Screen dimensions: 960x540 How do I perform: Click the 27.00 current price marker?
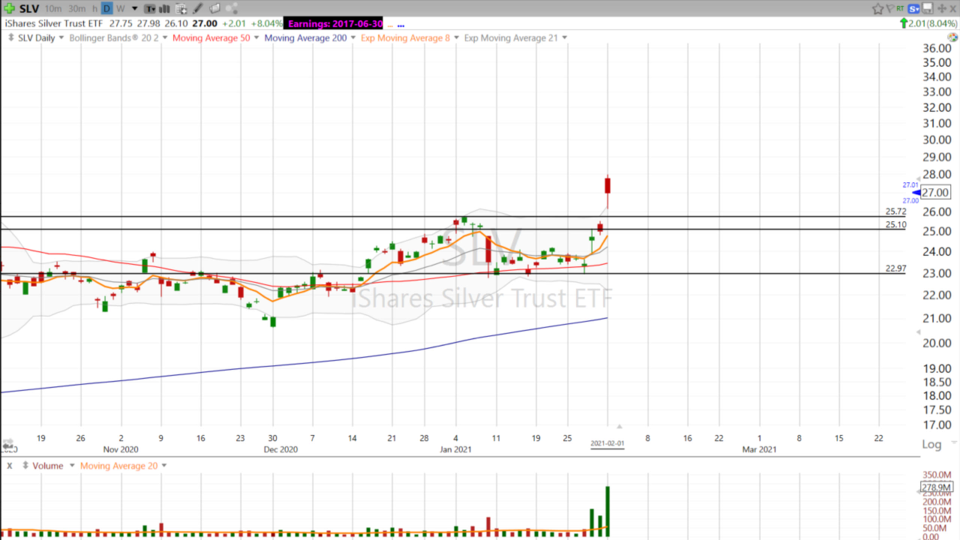936,192
